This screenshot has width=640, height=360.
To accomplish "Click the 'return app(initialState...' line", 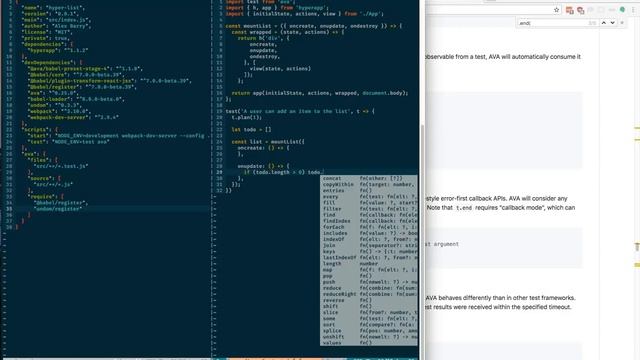I will (x=321, y=93).
